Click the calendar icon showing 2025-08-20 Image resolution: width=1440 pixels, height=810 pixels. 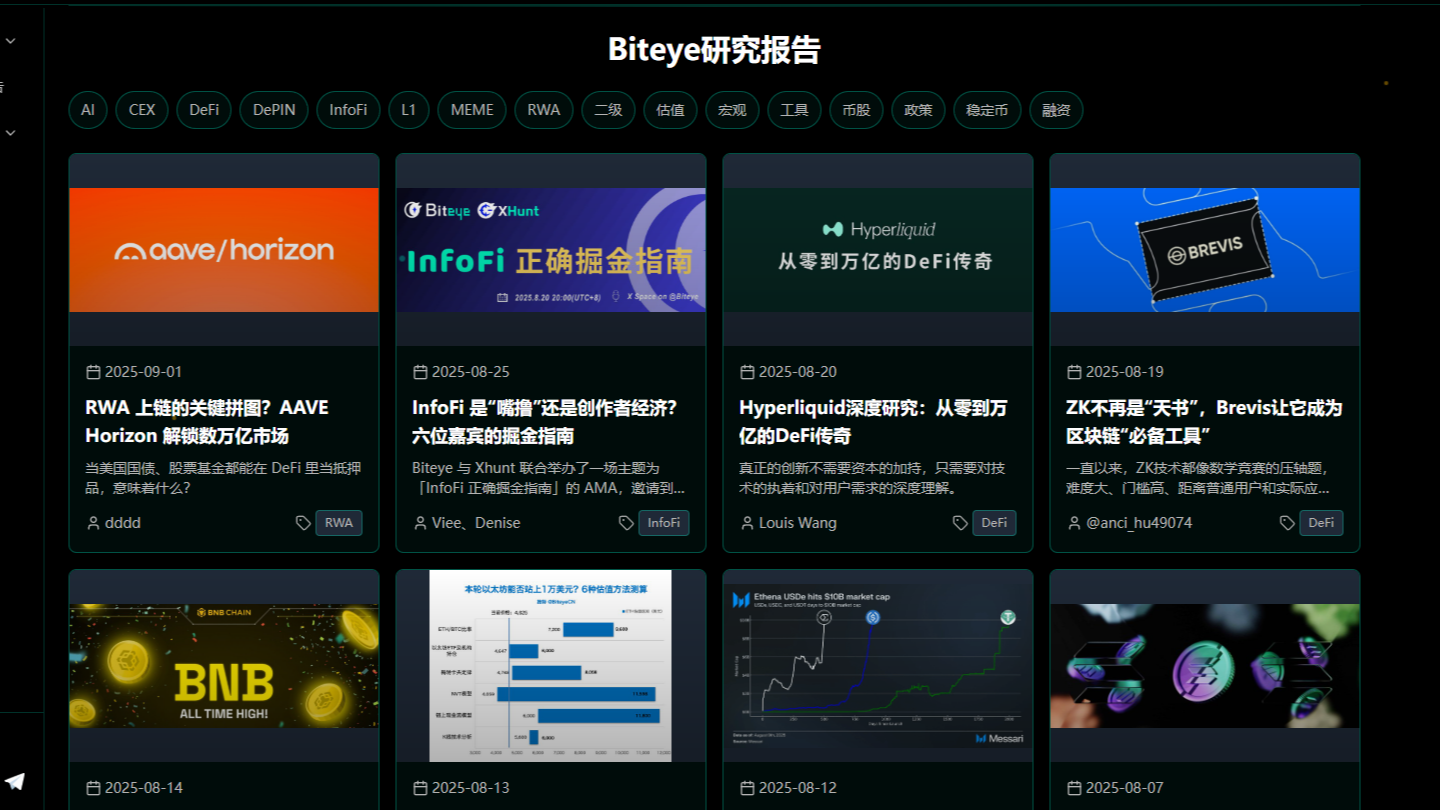coord(747,371)
